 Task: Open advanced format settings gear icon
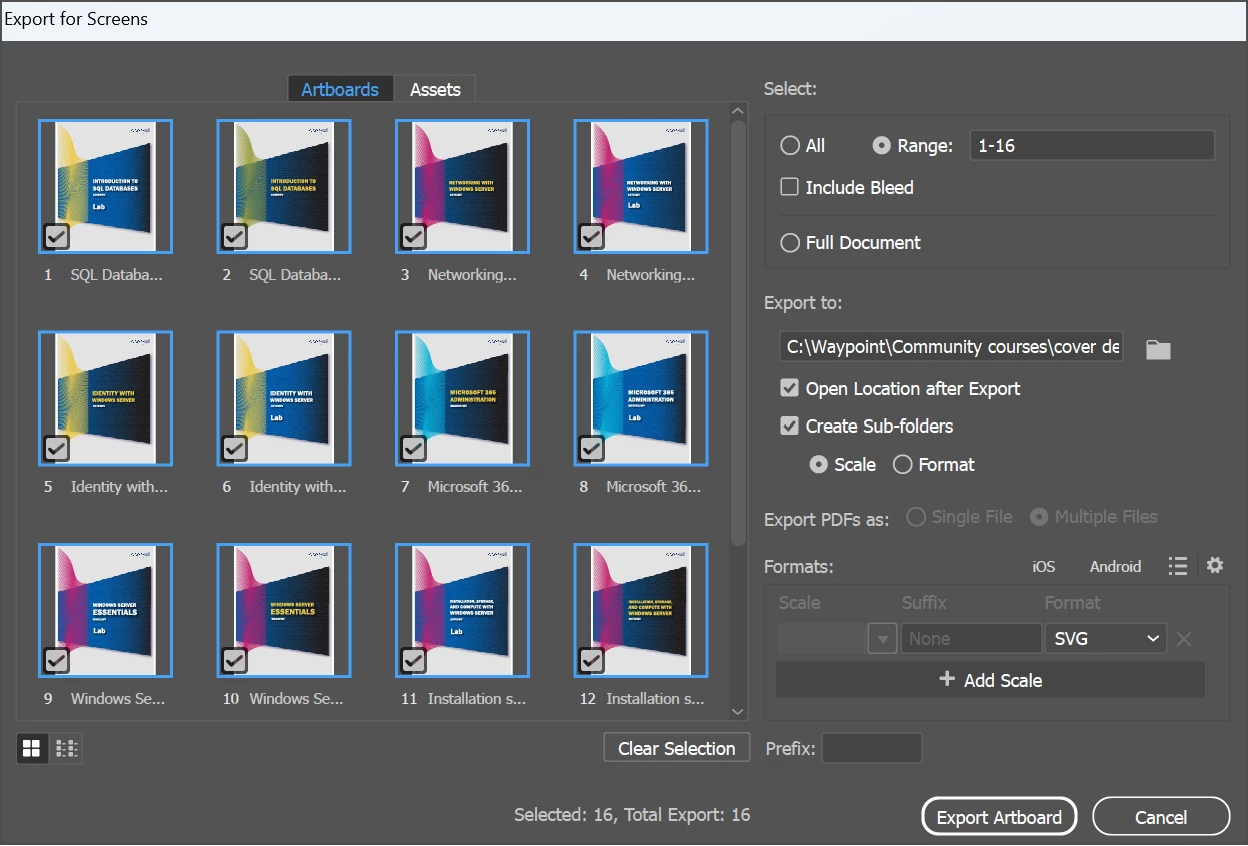1215,566
